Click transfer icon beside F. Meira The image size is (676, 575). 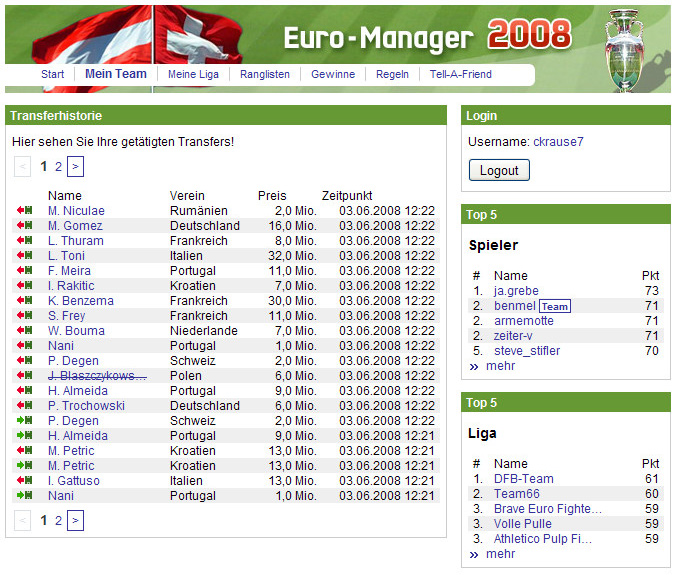[25, 271]
